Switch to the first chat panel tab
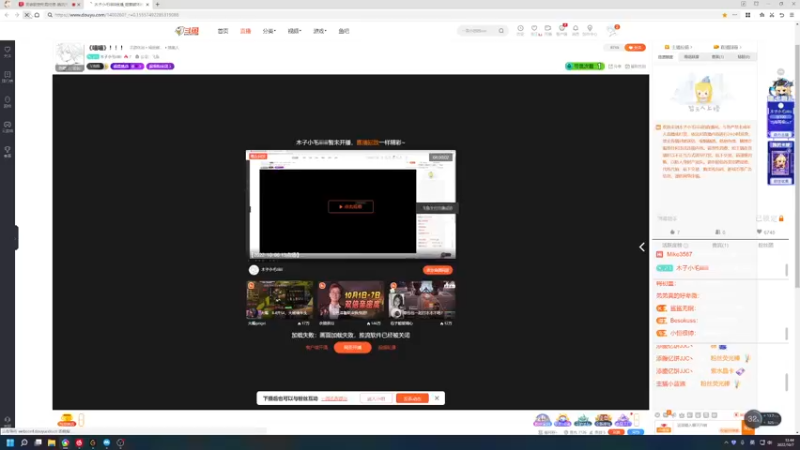This screenshot has width=800, height=450. pos(665,57)
